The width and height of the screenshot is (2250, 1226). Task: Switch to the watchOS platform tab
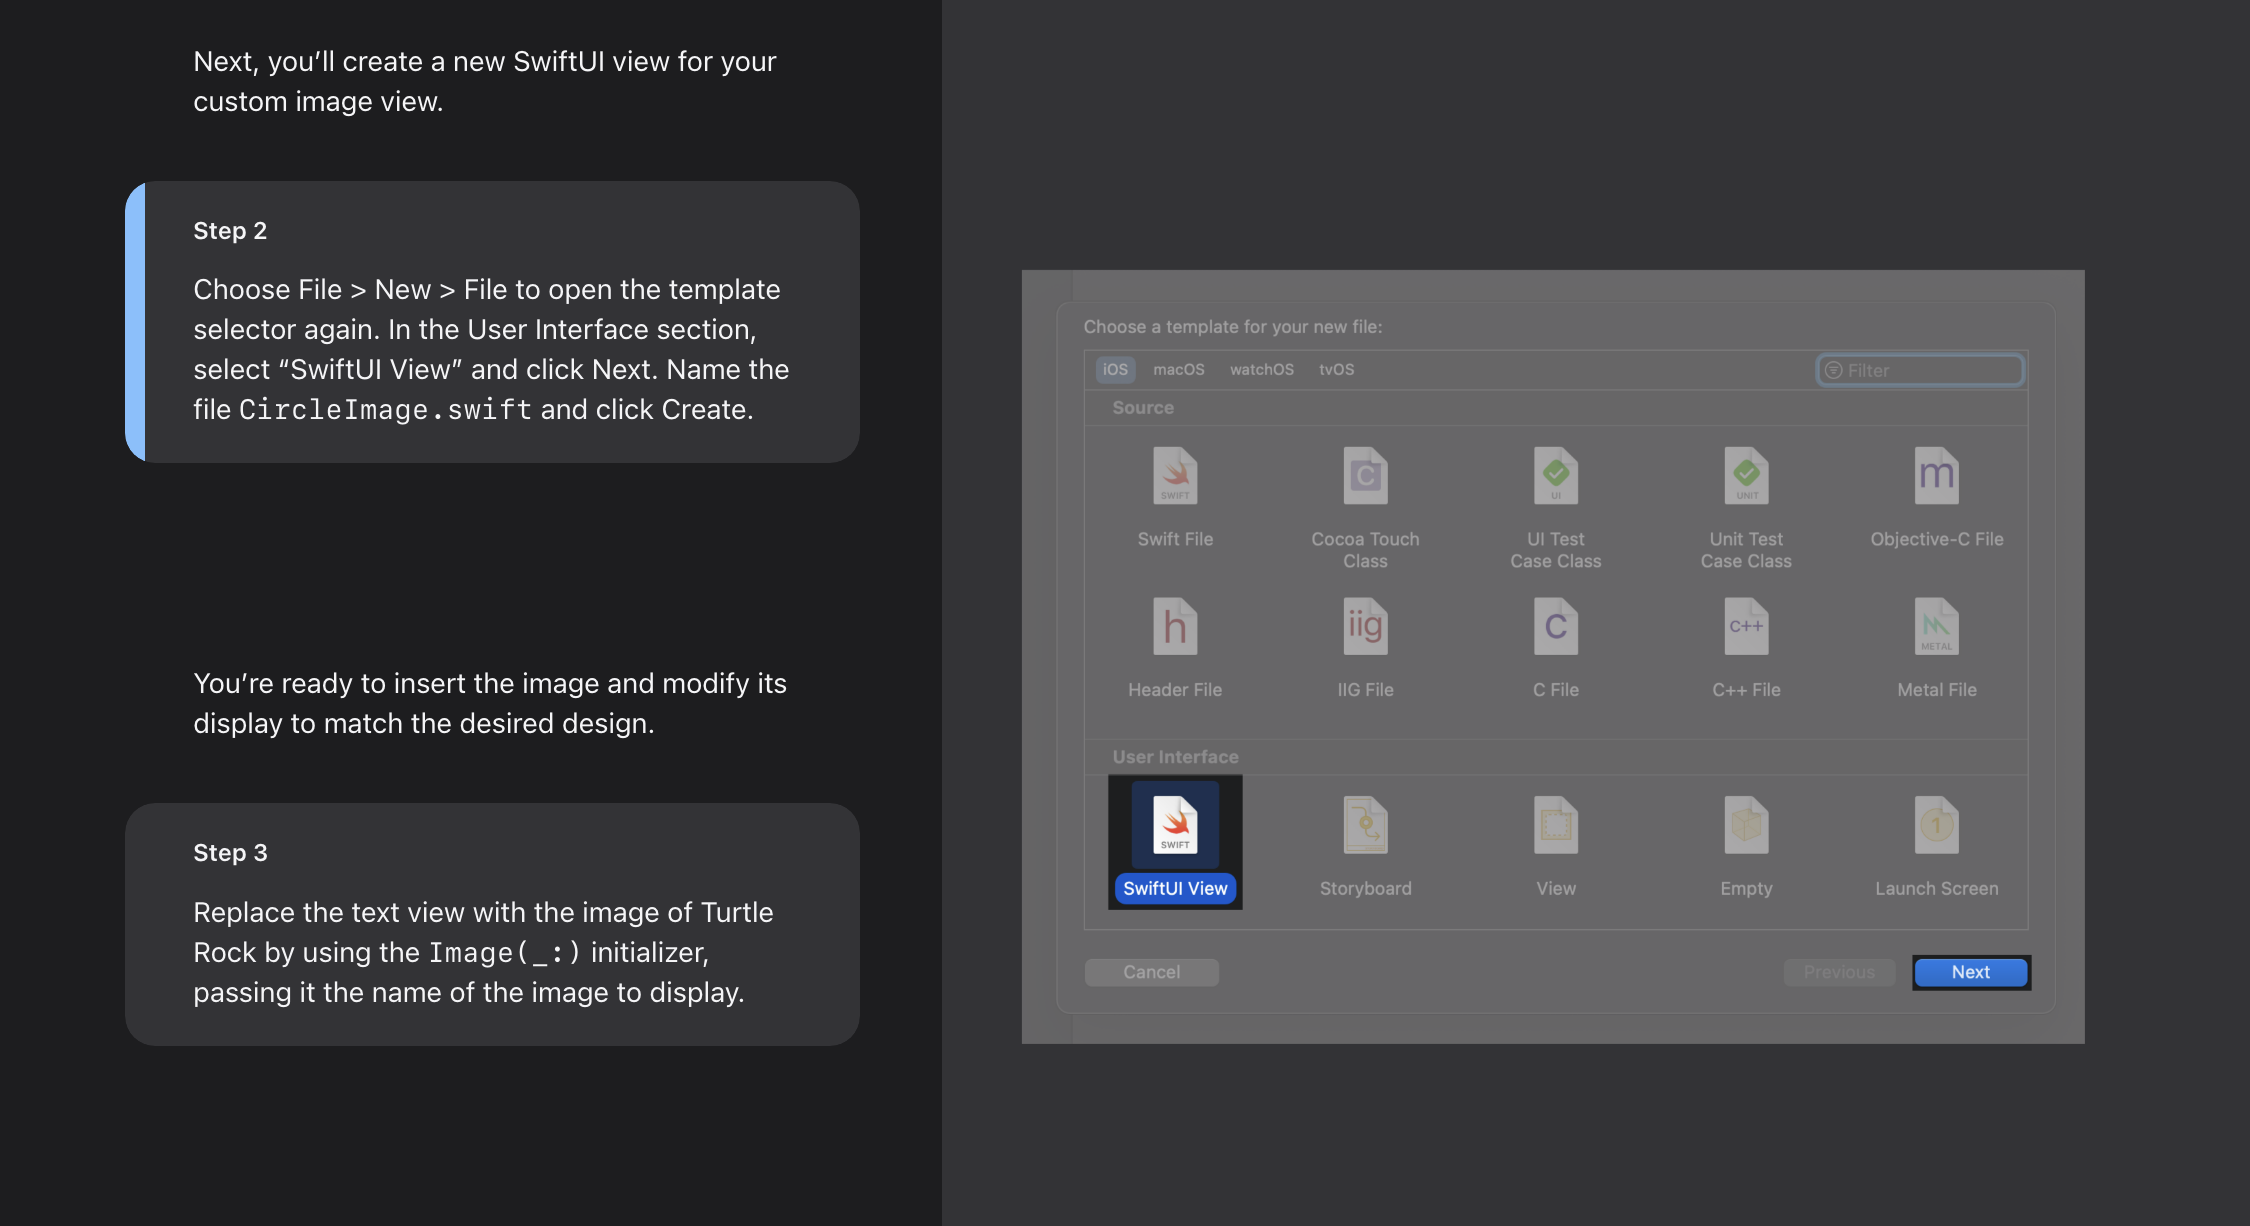point(1261,370)
